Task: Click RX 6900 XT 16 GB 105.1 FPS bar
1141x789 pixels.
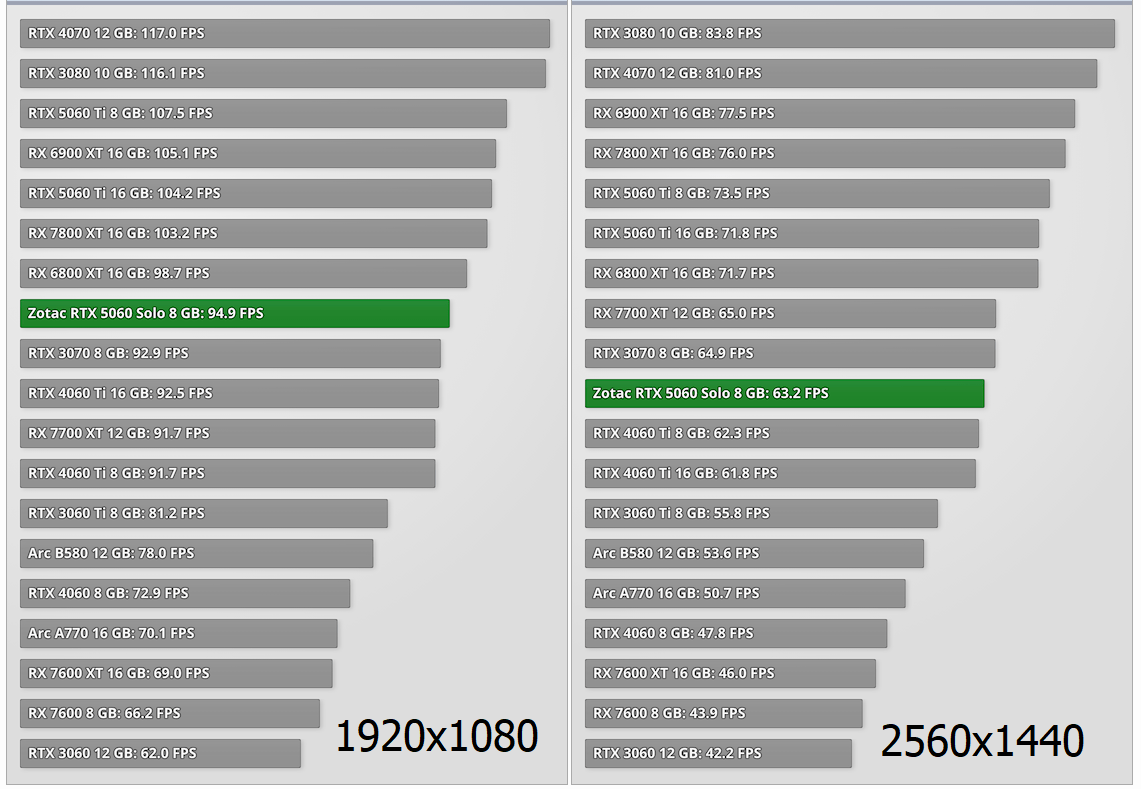Action: pos(258,154)
